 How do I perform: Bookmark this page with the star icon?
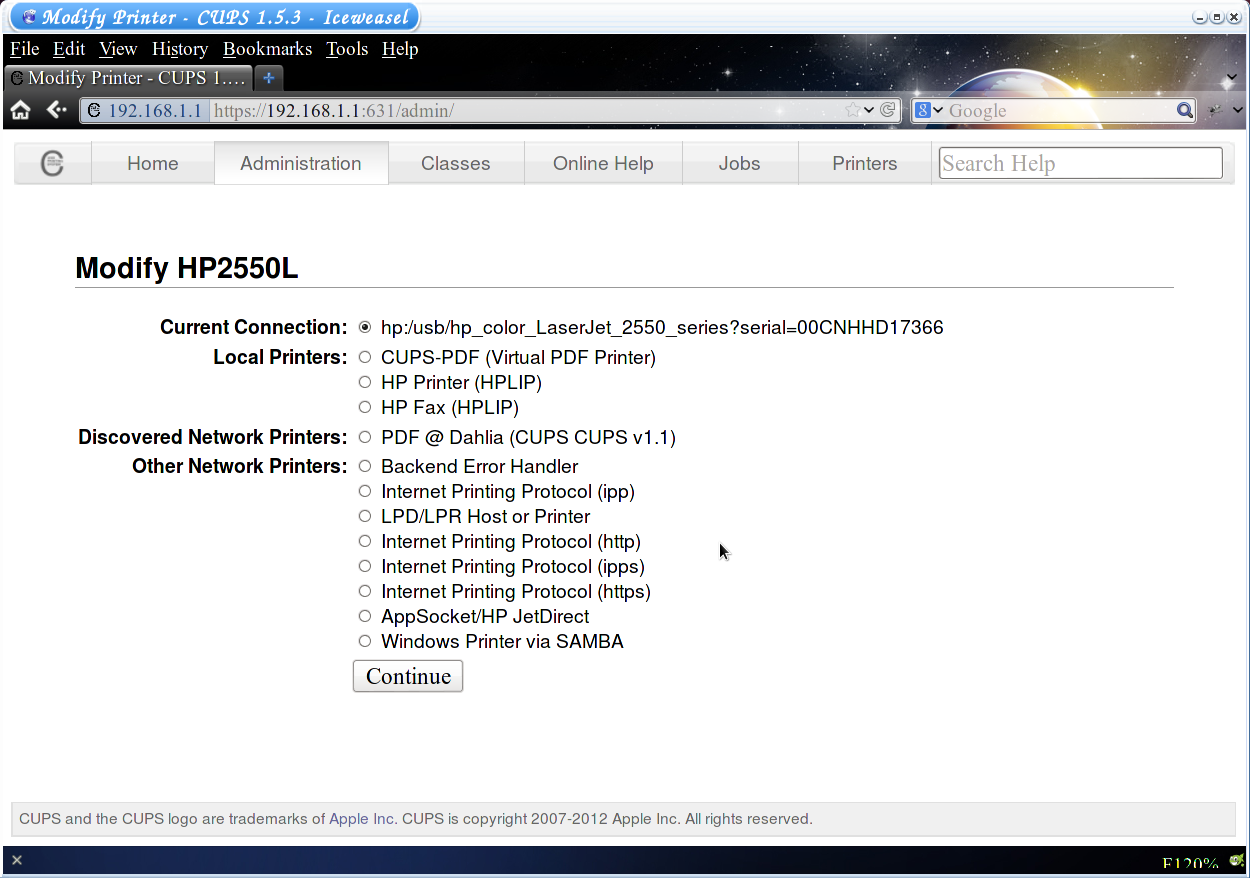pyautogui.click(x=852, y=110)
